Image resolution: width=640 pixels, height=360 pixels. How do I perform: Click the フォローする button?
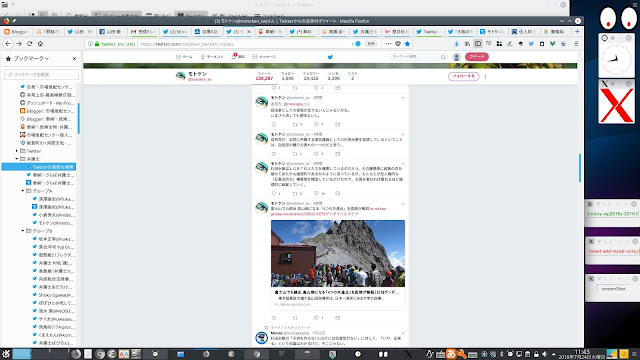(463, 76)
